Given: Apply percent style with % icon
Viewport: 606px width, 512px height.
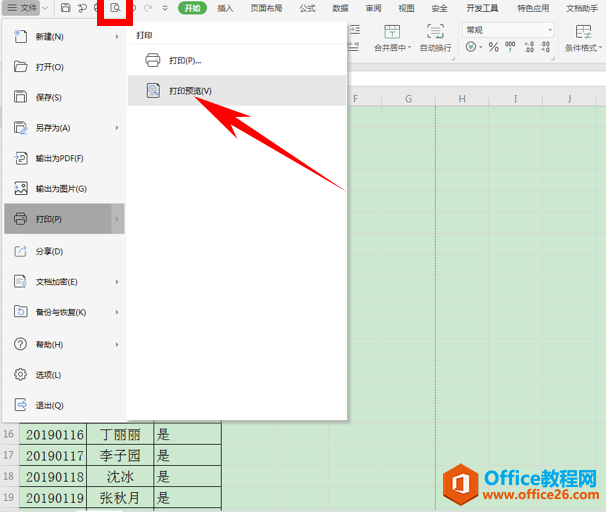Looking at the screenshot, I should 494,47.
